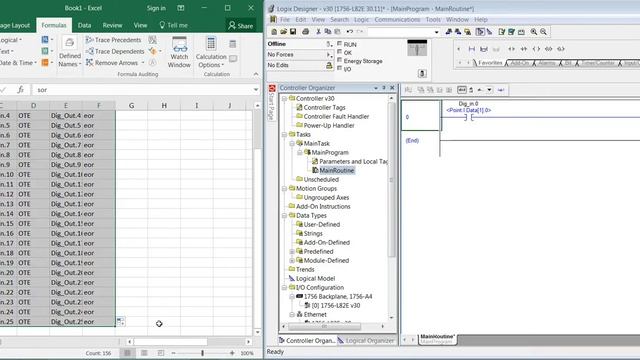Open Tools menu in Logix Designer
640x360 pixels.
tap(433, 20)
